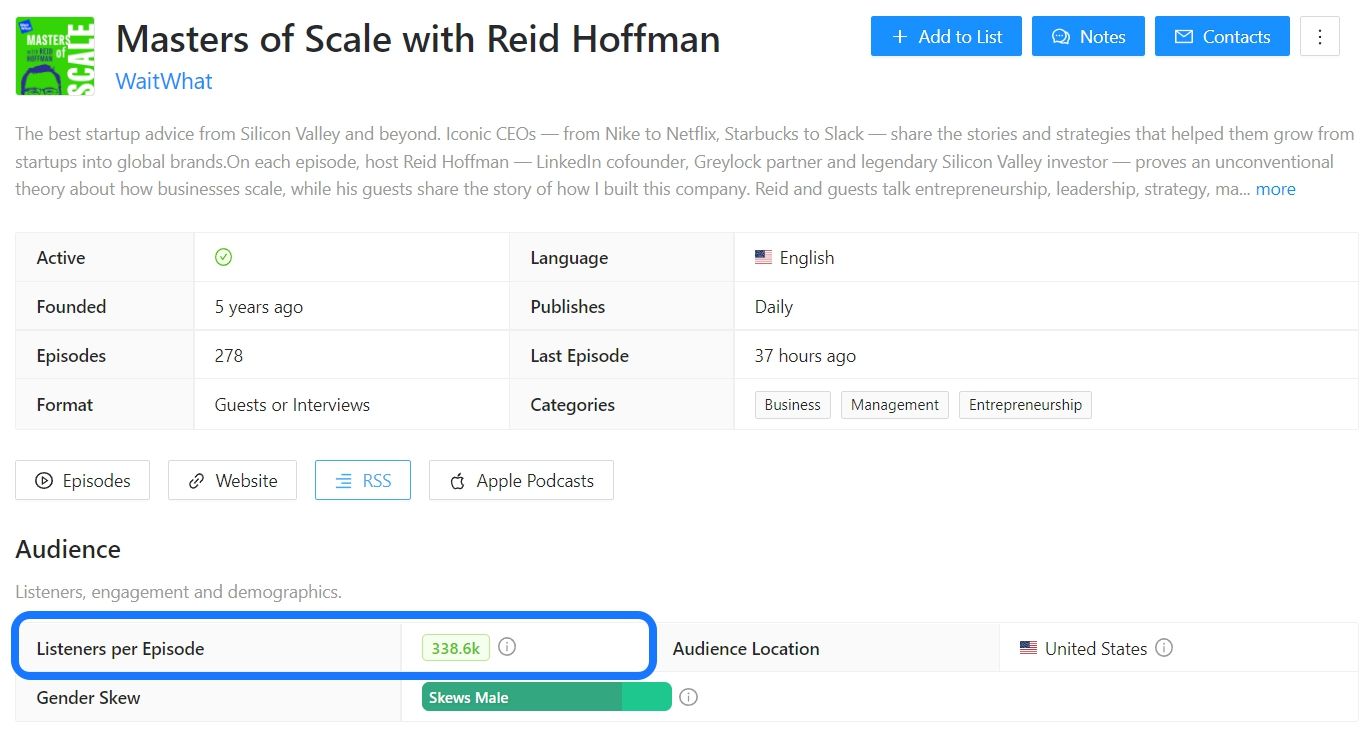Select the Business category tag

pos(793,405)
